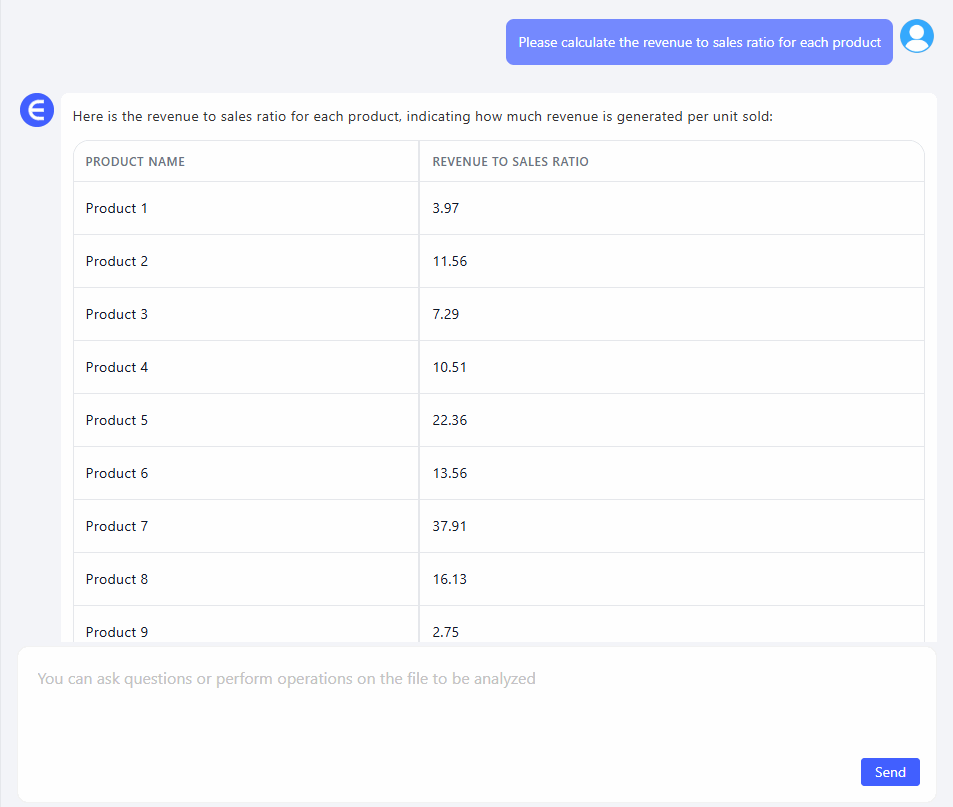
Task: Click the 3.97 ratio value
Action: (445, 208)
